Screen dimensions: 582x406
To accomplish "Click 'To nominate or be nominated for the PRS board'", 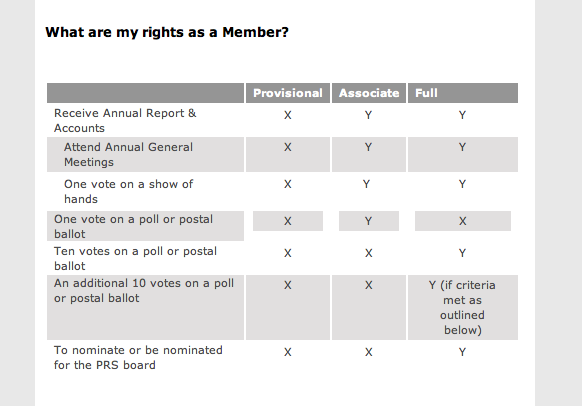I will pos(138,357).
